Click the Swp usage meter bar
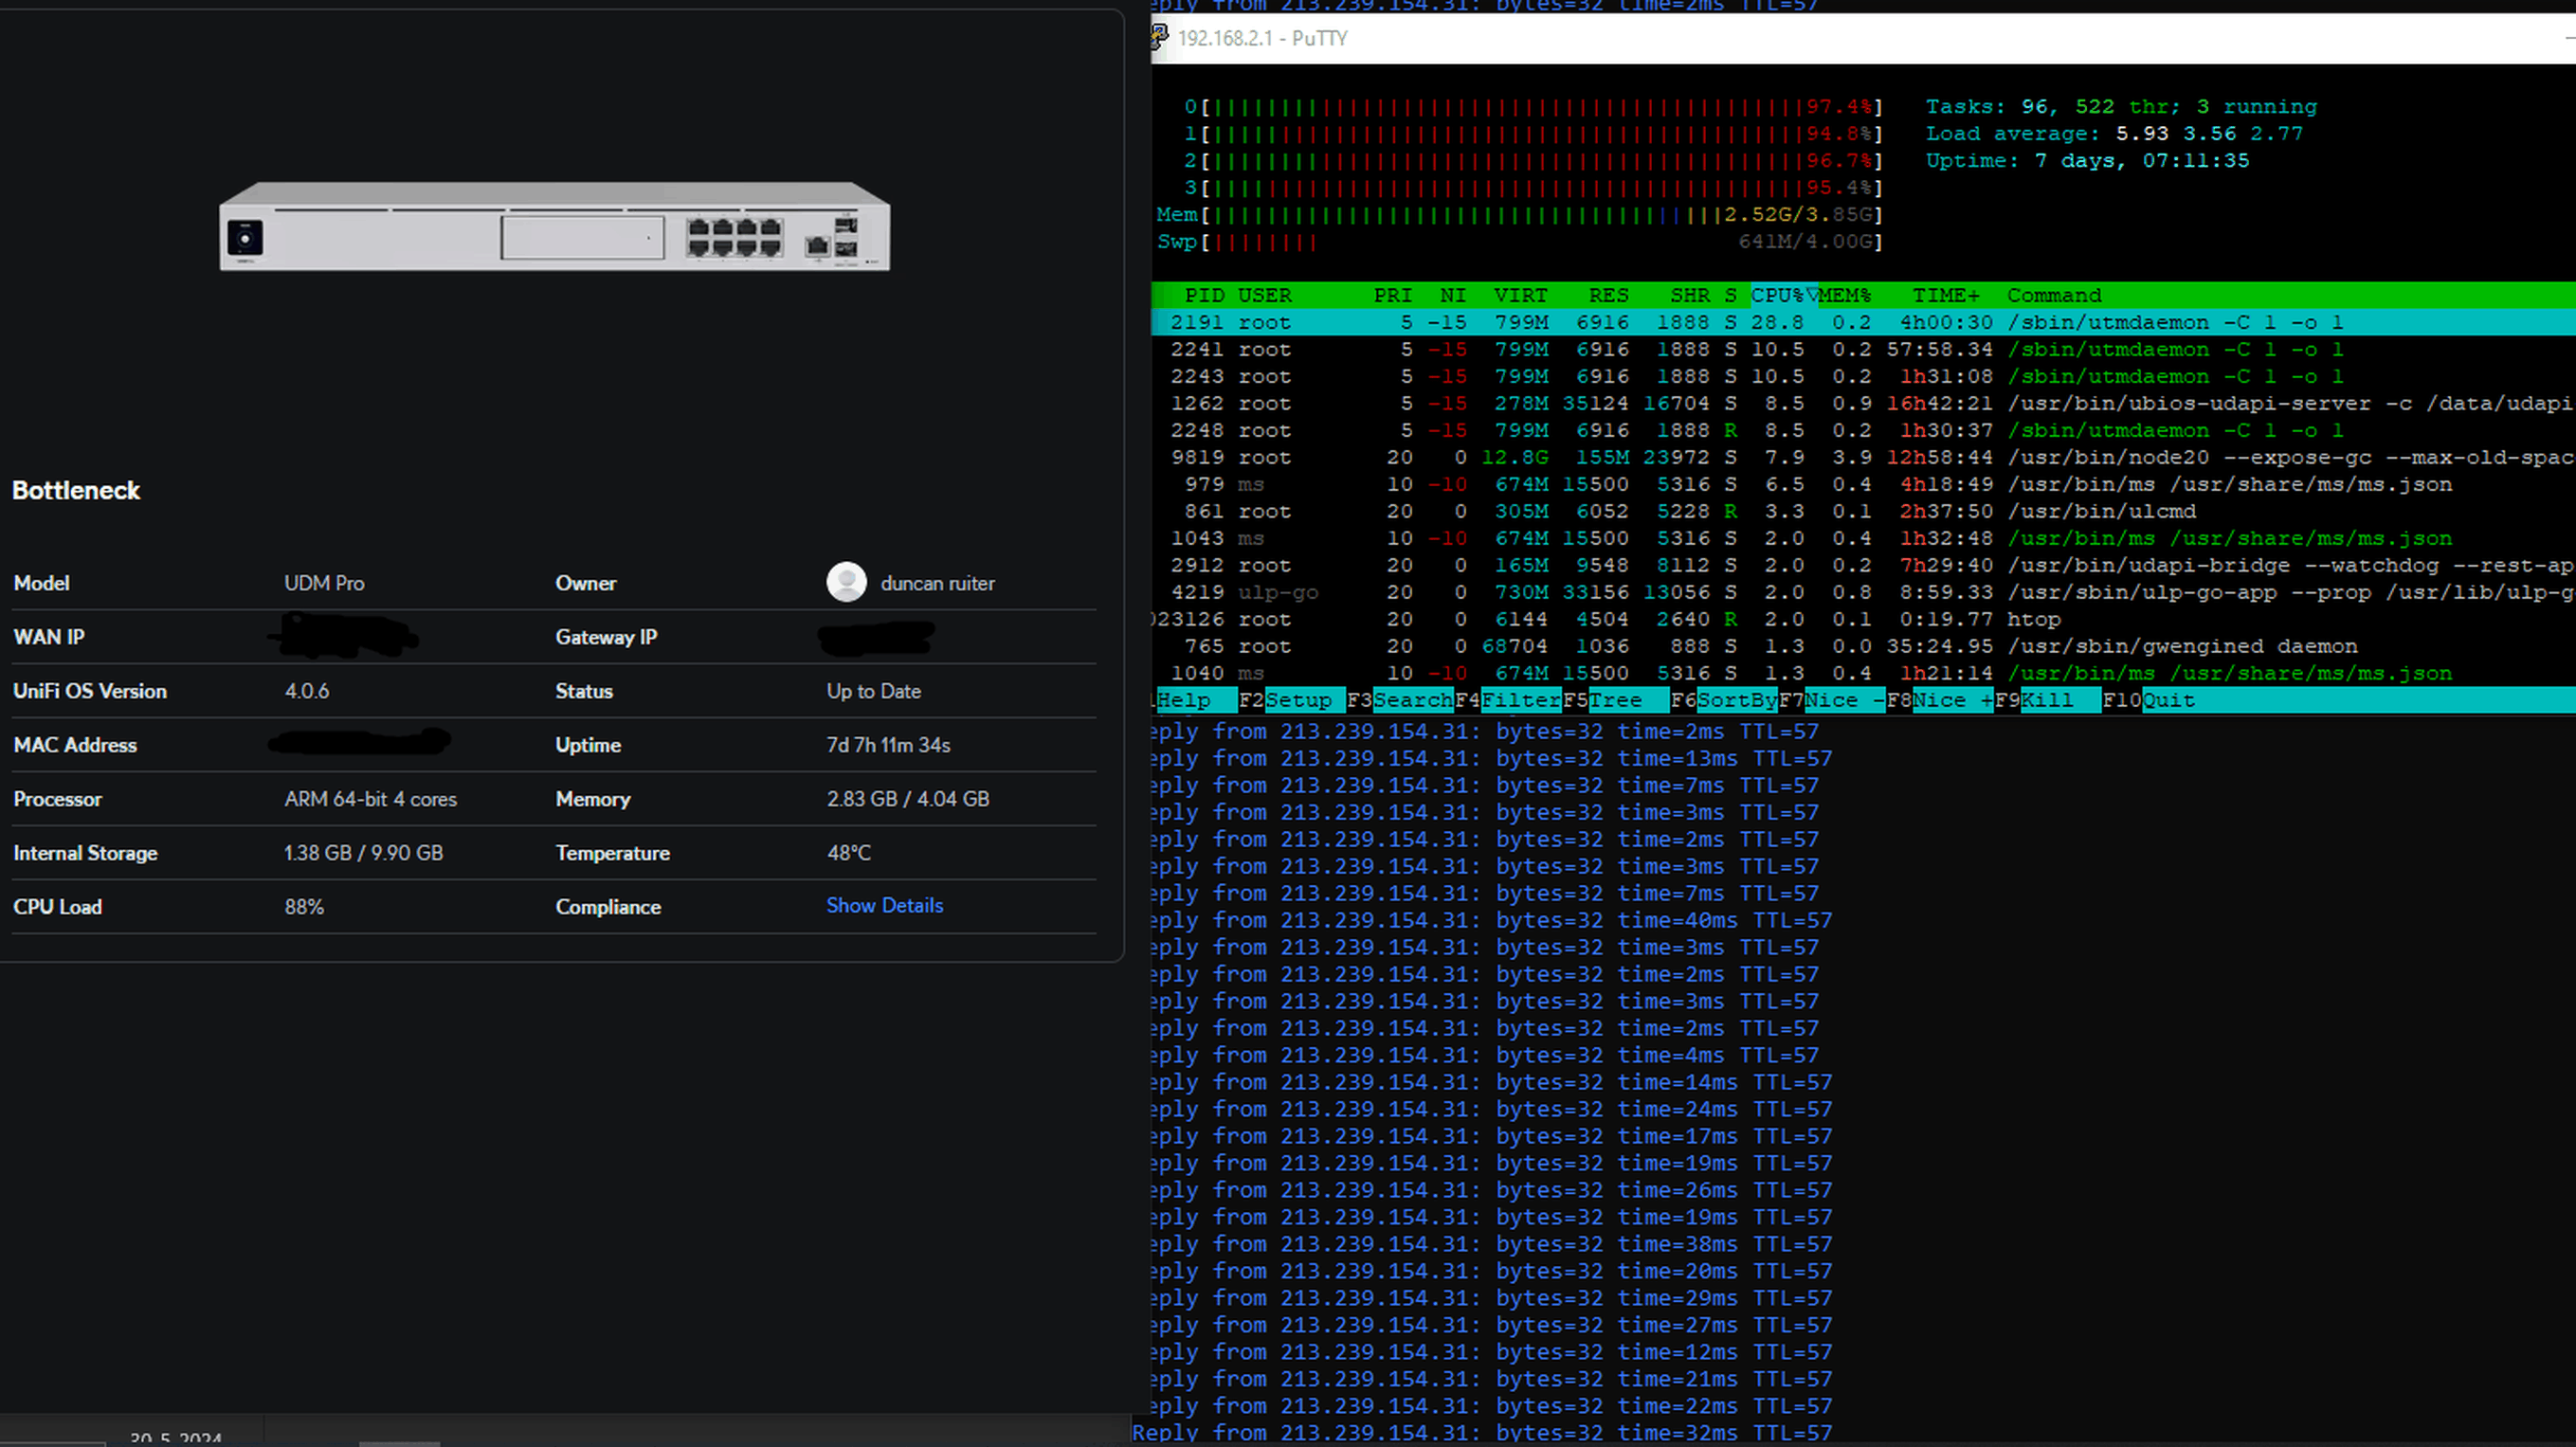Screen dimensions: 2576x1447 point(1519,241)
